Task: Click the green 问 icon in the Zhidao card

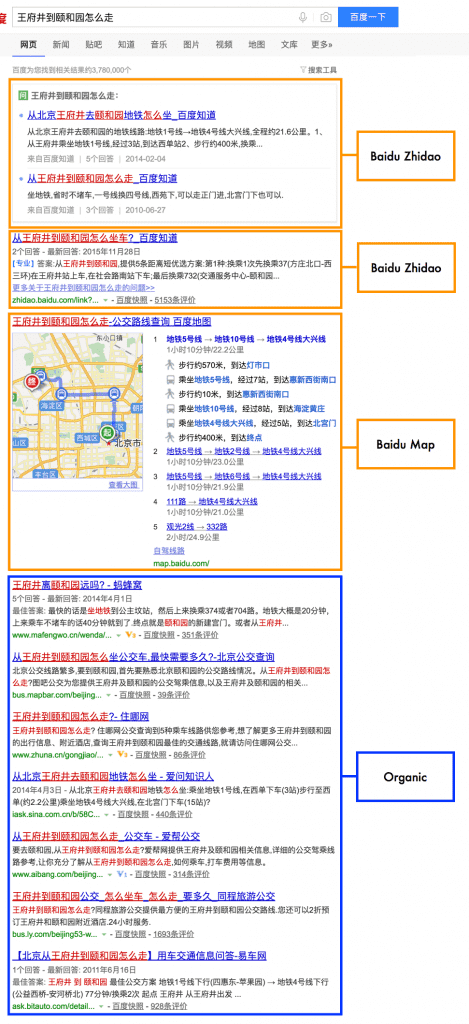Action: 23,95
